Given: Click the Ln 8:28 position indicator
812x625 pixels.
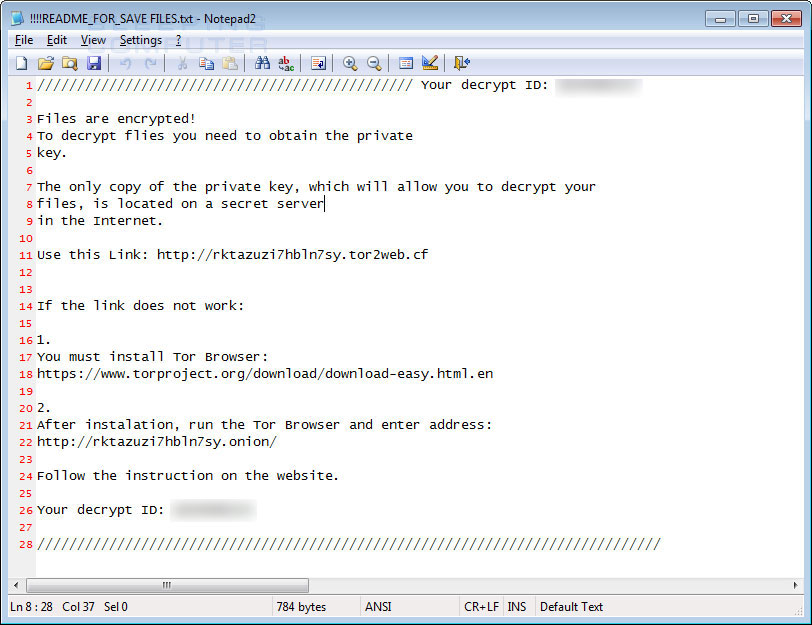Looking at the screenshot, I should [30, 606].
